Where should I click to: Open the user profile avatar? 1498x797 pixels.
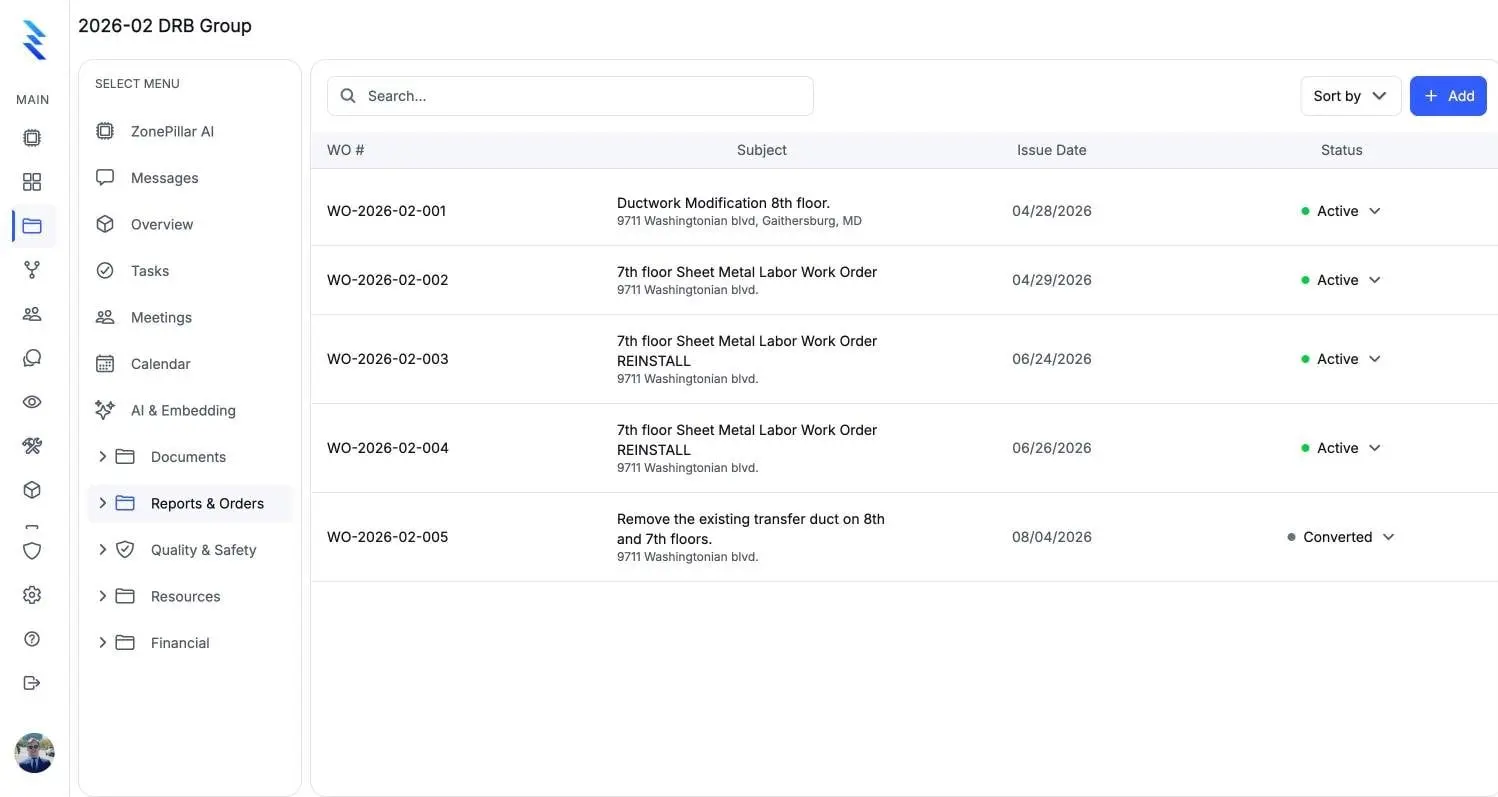point(34,753)
